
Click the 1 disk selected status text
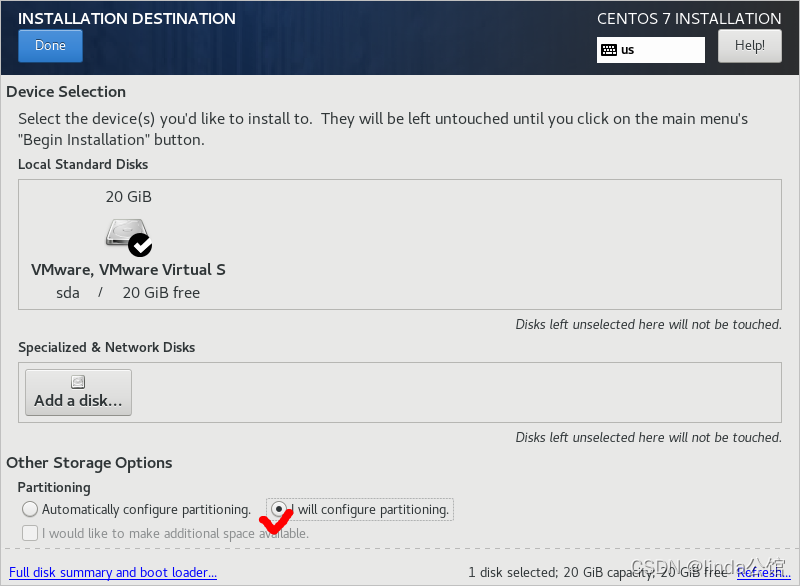tap(597, 572)
